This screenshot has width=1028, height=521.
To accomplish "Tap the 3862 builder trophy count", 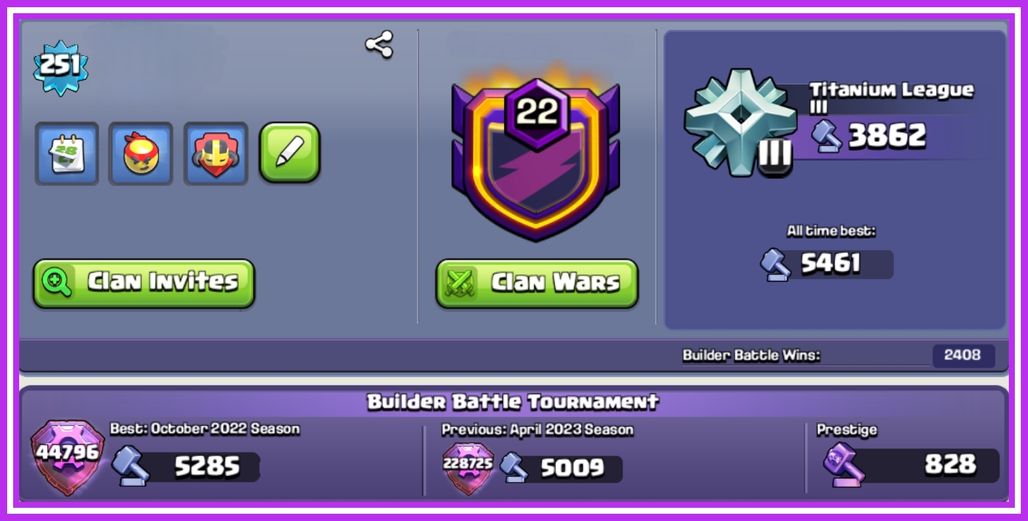I will click(887, 136).
